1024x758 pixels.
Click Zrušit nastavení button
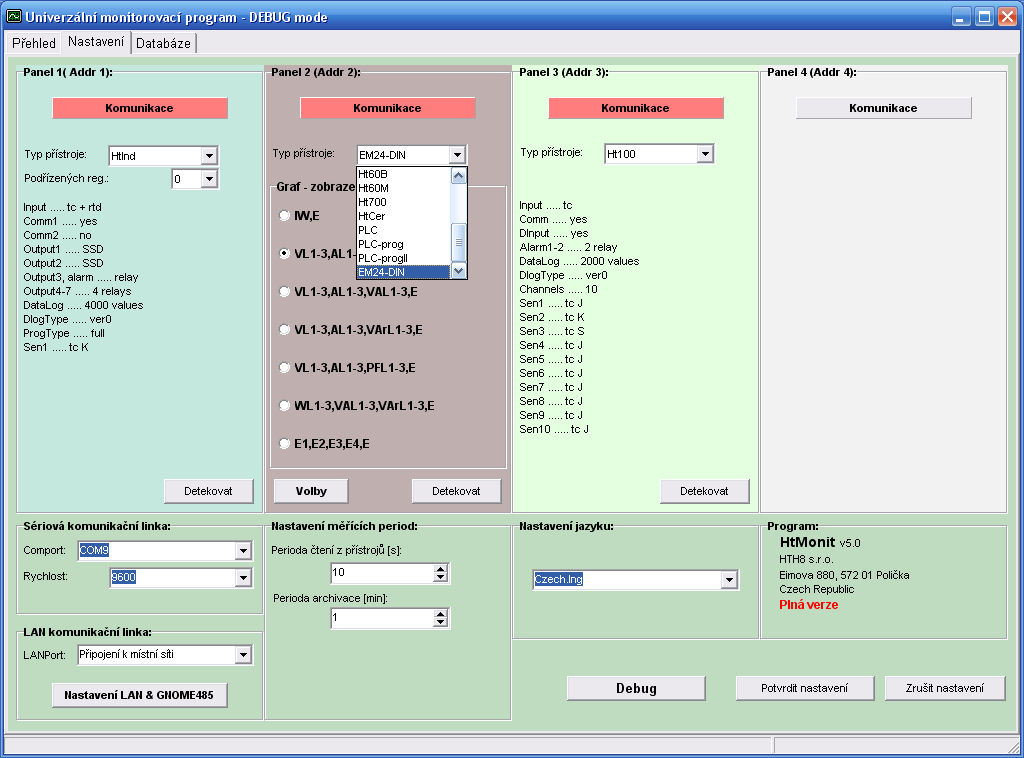[x=944, y=688]
